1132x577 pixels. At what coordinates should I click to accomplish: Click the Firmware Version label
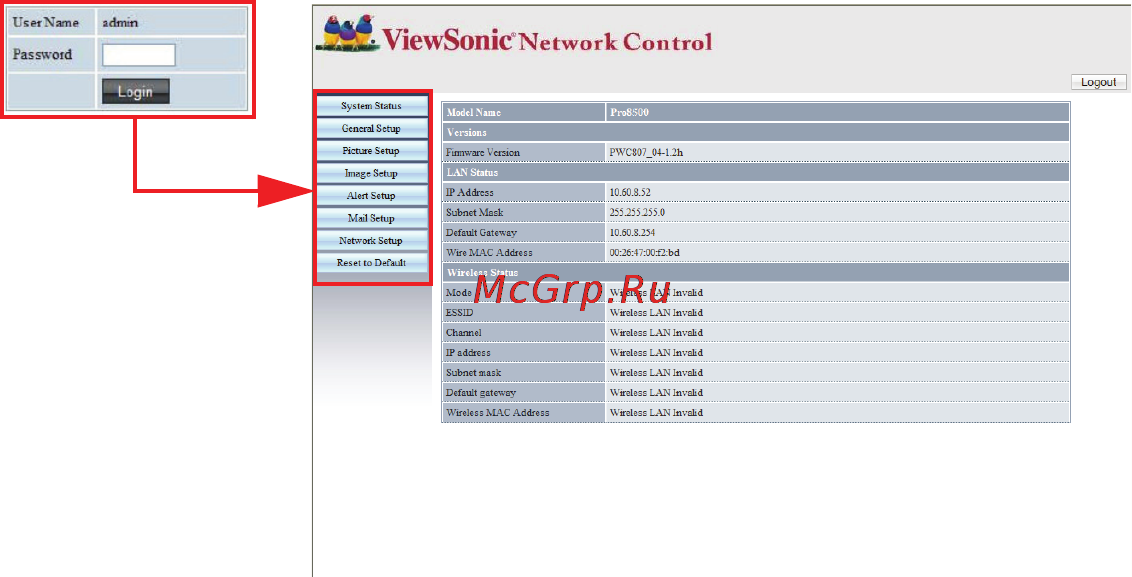coord(482,153)
